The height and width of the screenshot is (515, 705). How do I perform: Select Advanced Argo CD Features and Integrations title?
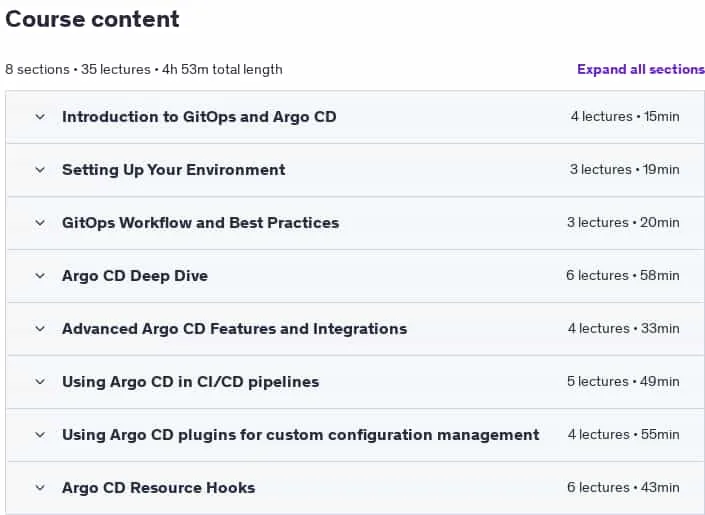pos(235,329)
